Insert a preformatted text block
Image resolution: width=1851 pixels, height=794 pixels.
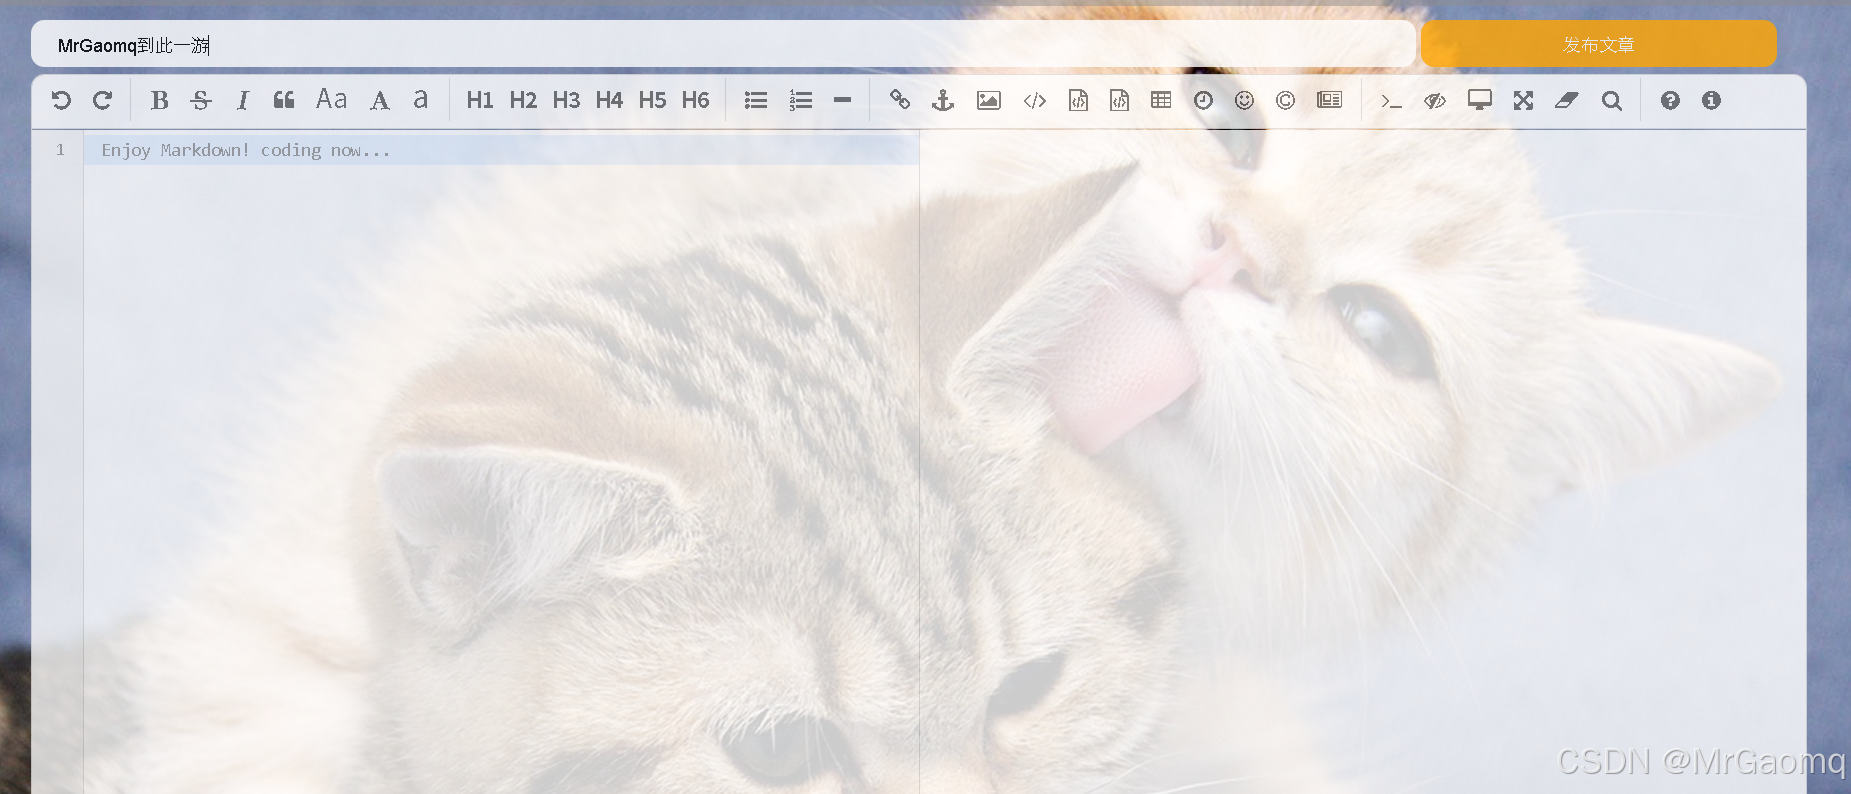tap(1078, 100)
